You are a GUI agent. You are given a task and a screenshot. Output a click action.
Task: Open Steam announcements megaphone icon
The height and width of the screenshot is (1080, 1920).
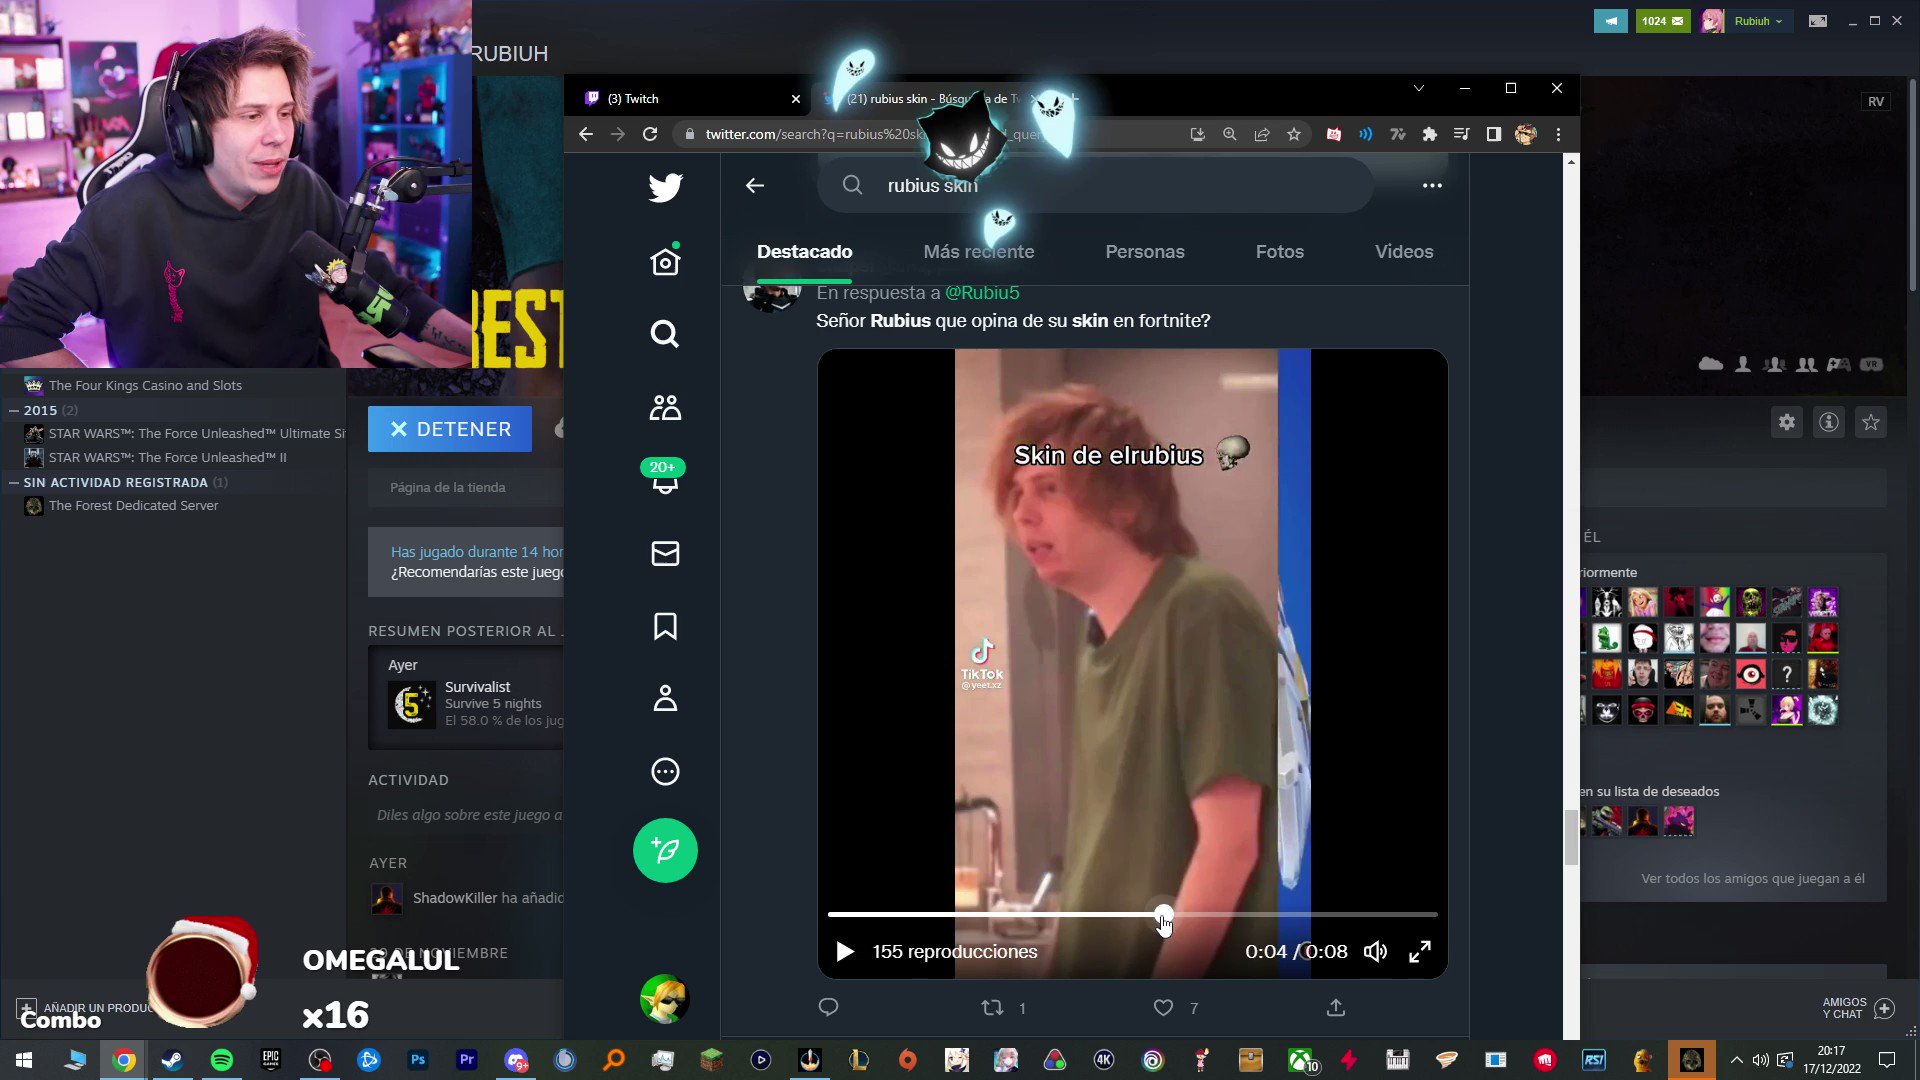click(x=1611, y=21)
